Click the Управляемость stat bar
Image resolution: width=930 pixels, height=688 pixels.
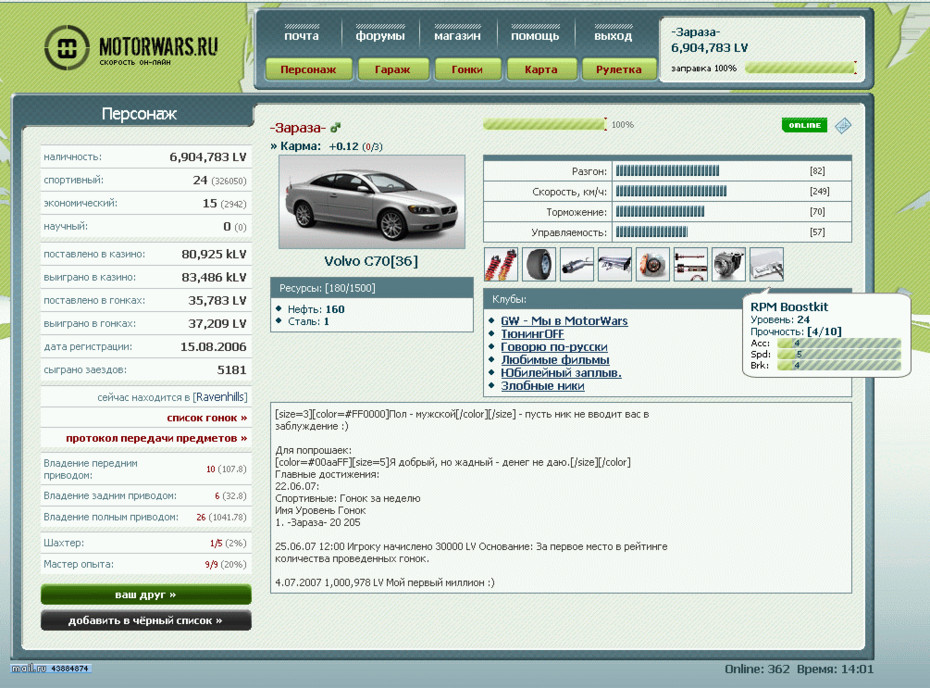pyautogui.click(x=652, y=232)
